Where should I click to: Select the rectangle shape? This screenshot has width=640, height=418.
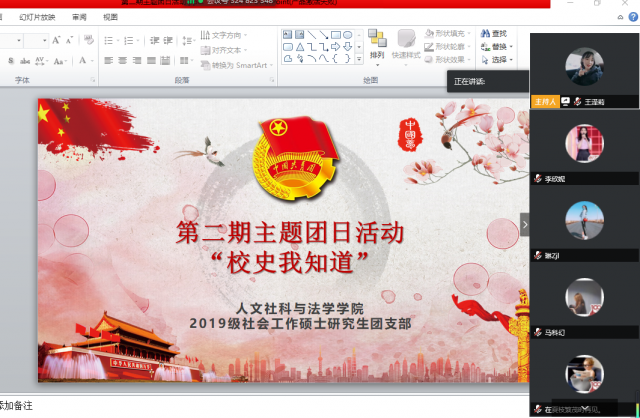pos(336,35)
